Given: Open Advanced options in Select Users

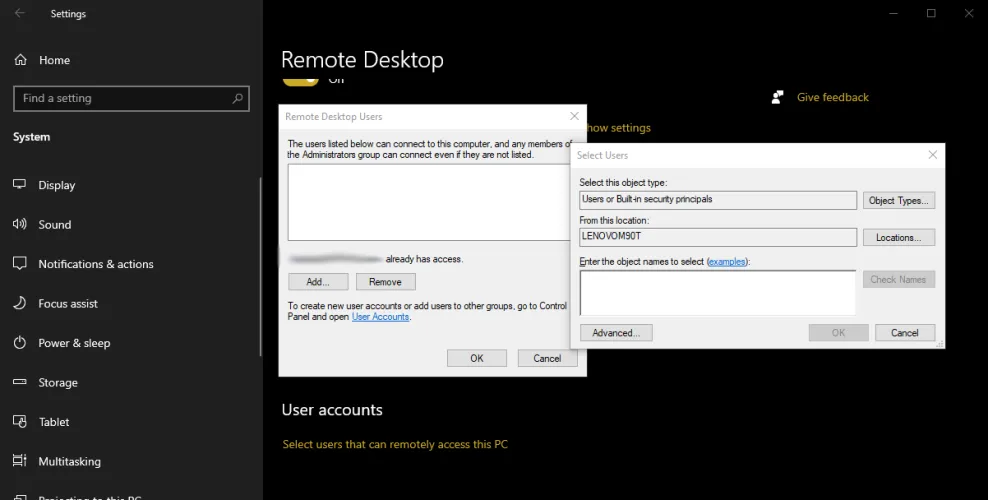Looking at the screenshot, I should tap(616, 333).
